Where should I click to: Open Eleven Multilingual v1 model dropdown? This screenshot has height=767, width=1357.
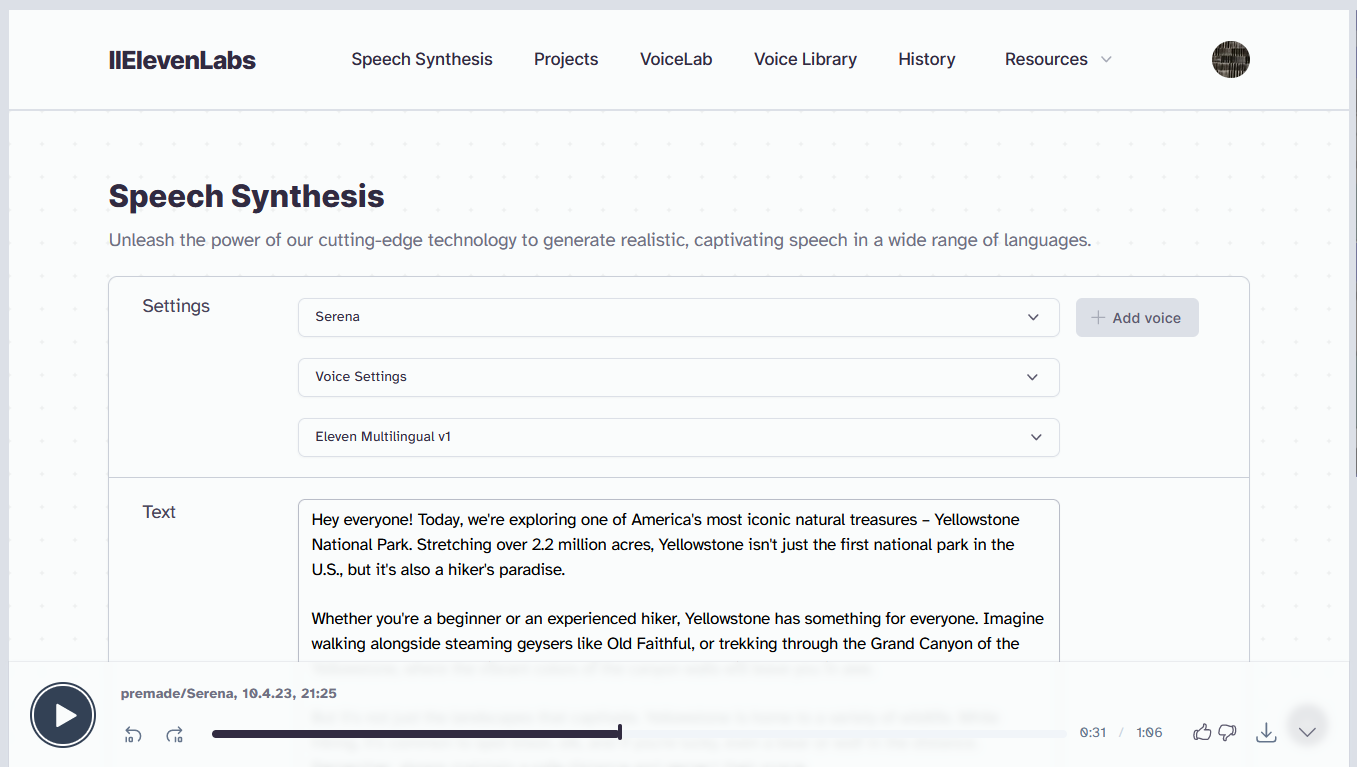679,437
